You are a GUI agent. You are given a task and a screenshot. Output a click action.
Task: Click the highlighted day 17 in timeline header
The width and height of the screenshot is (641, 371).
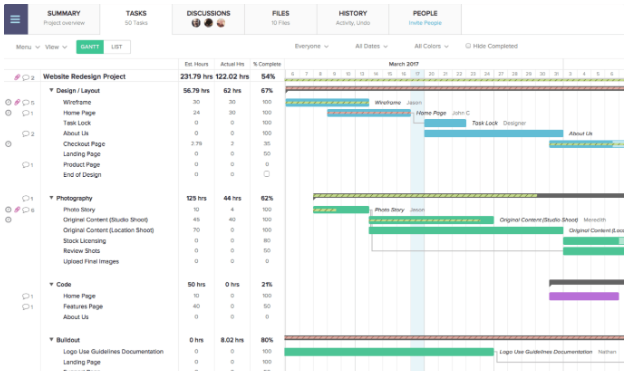[x=417, y=74]
